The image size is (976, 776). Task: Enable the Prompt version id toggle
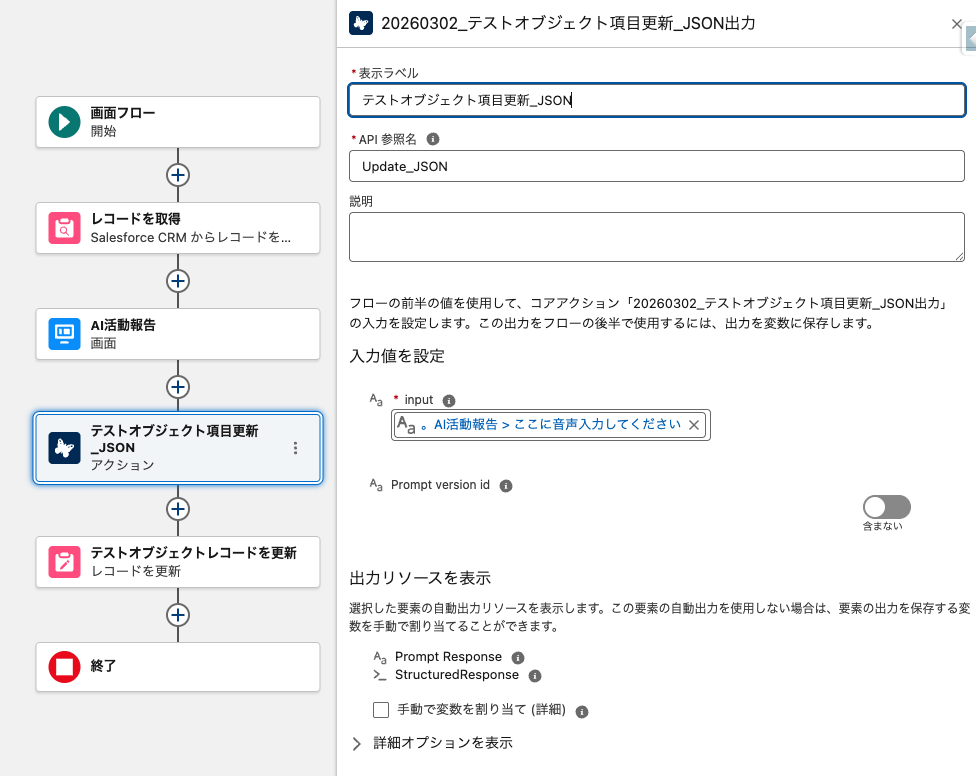coord(887,507)
